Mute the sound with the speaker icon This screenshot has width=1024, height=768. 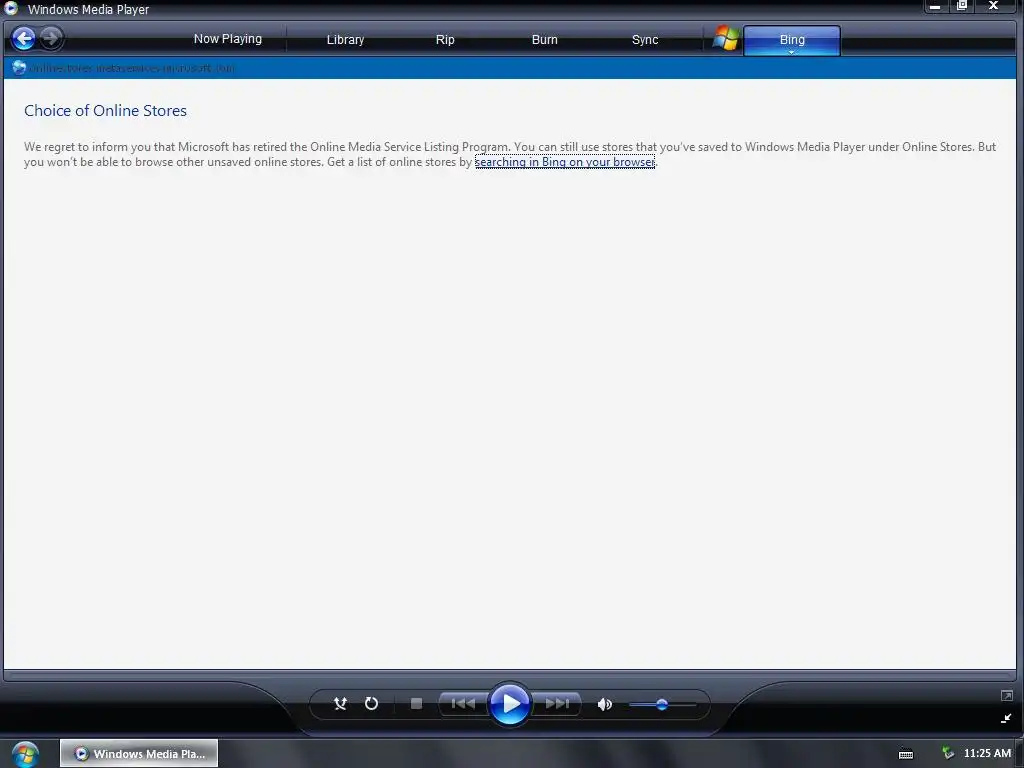click(605, 704)
